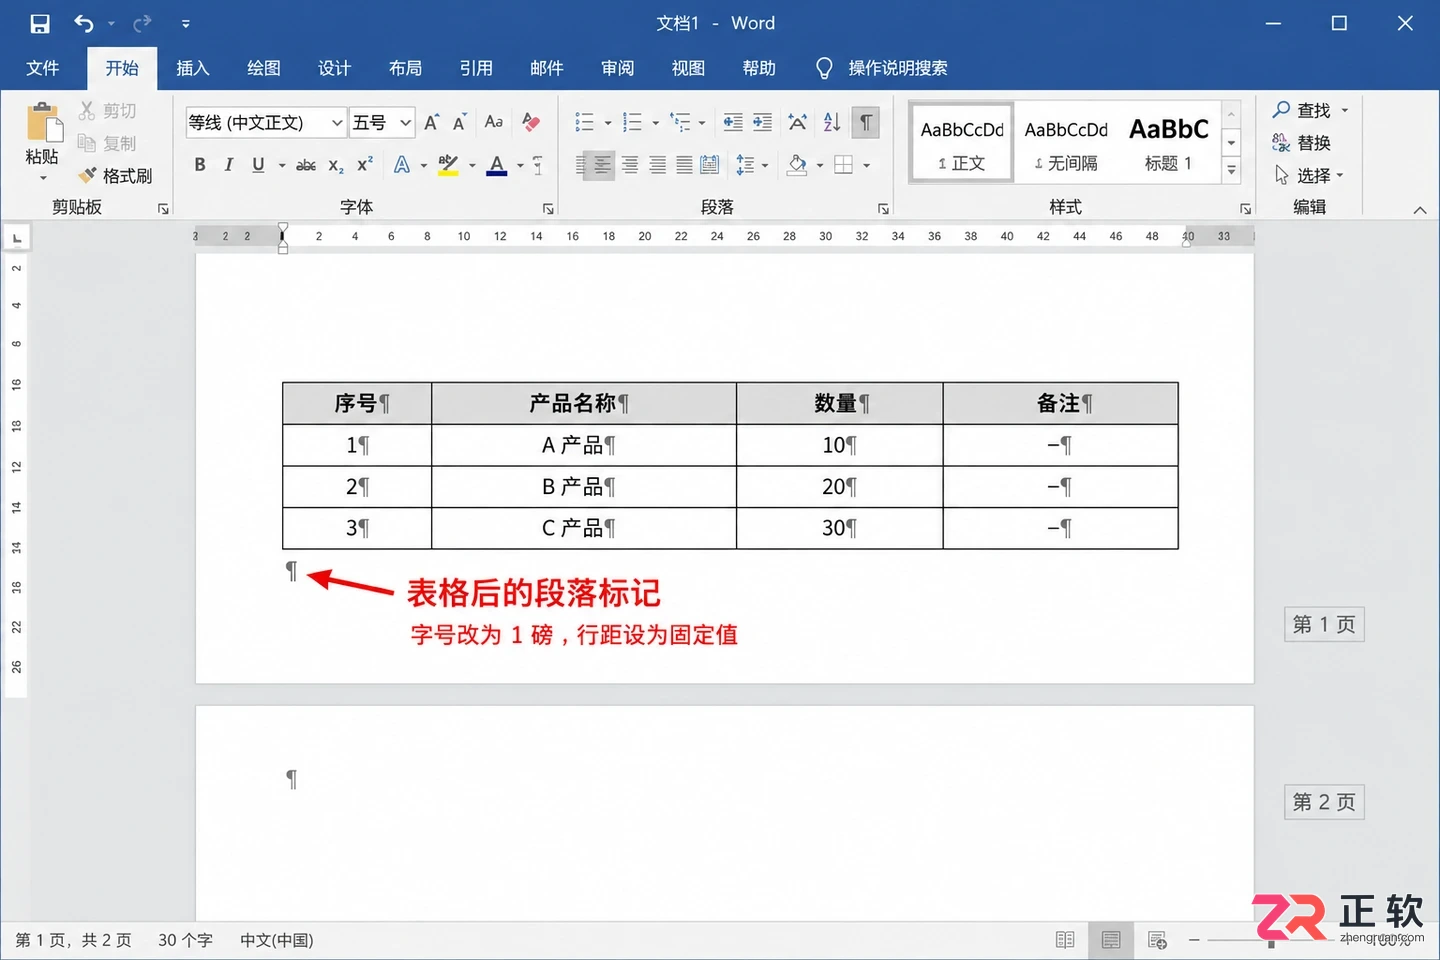Apply the 标题 1 heading style
1440x960 pixels.
tap(1168, 142)
